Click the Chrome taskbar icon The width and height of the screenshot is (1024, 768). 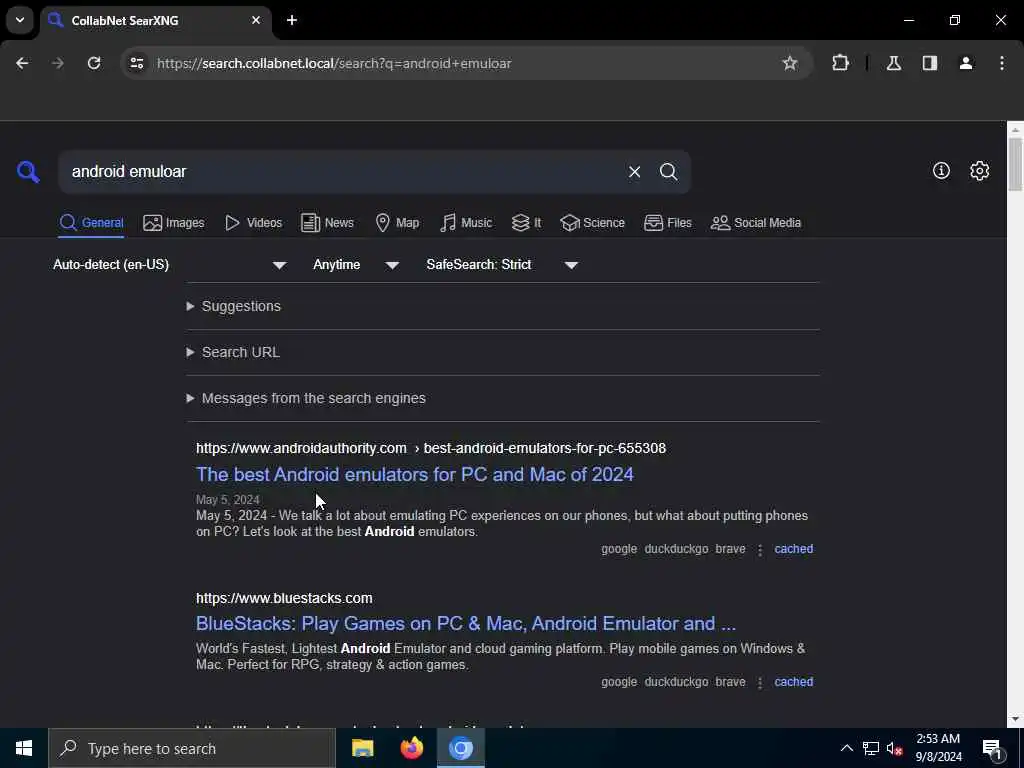tap(460, 748)
